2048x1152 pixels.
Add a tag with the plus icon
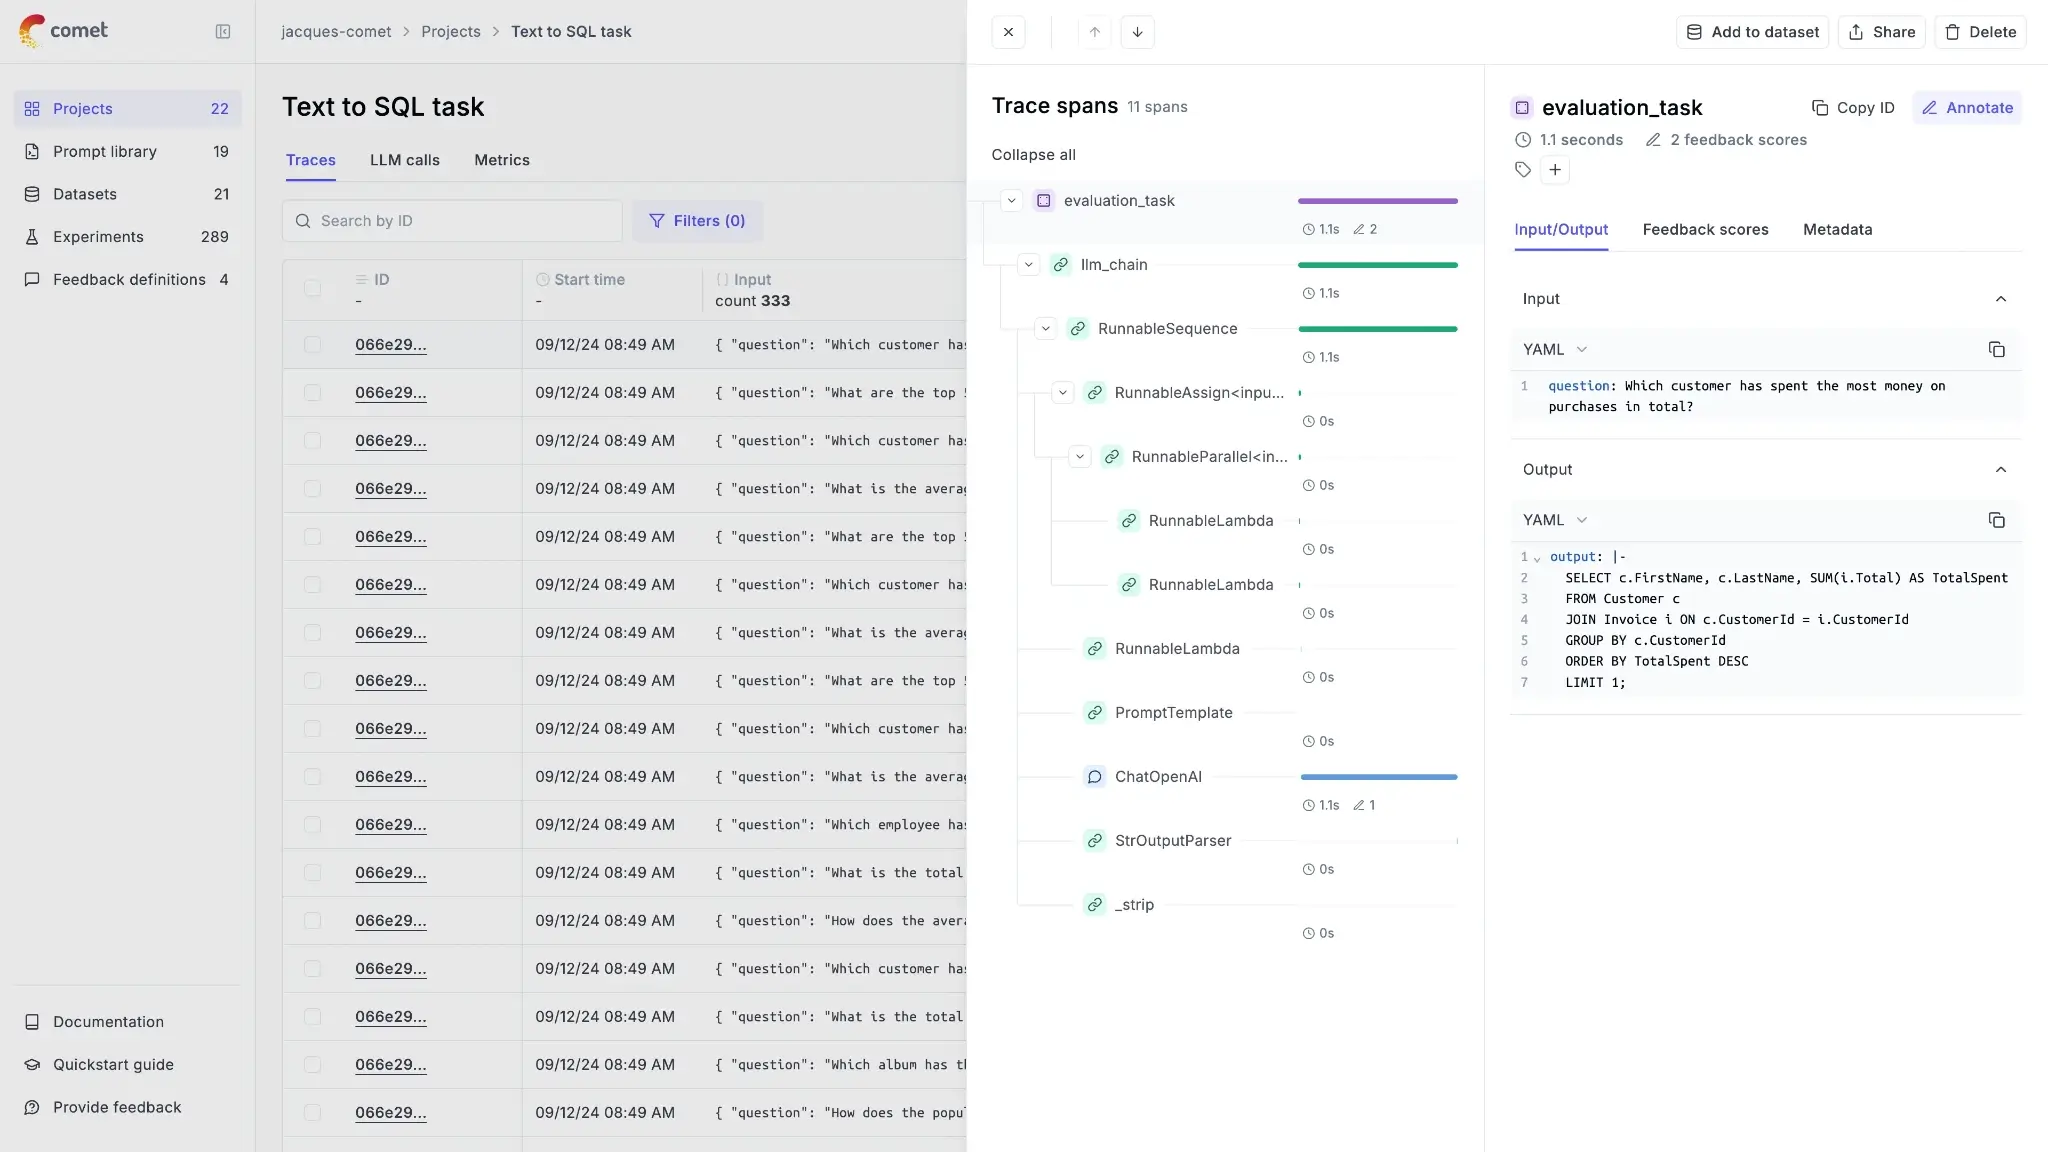click(x=1555, y=170)
